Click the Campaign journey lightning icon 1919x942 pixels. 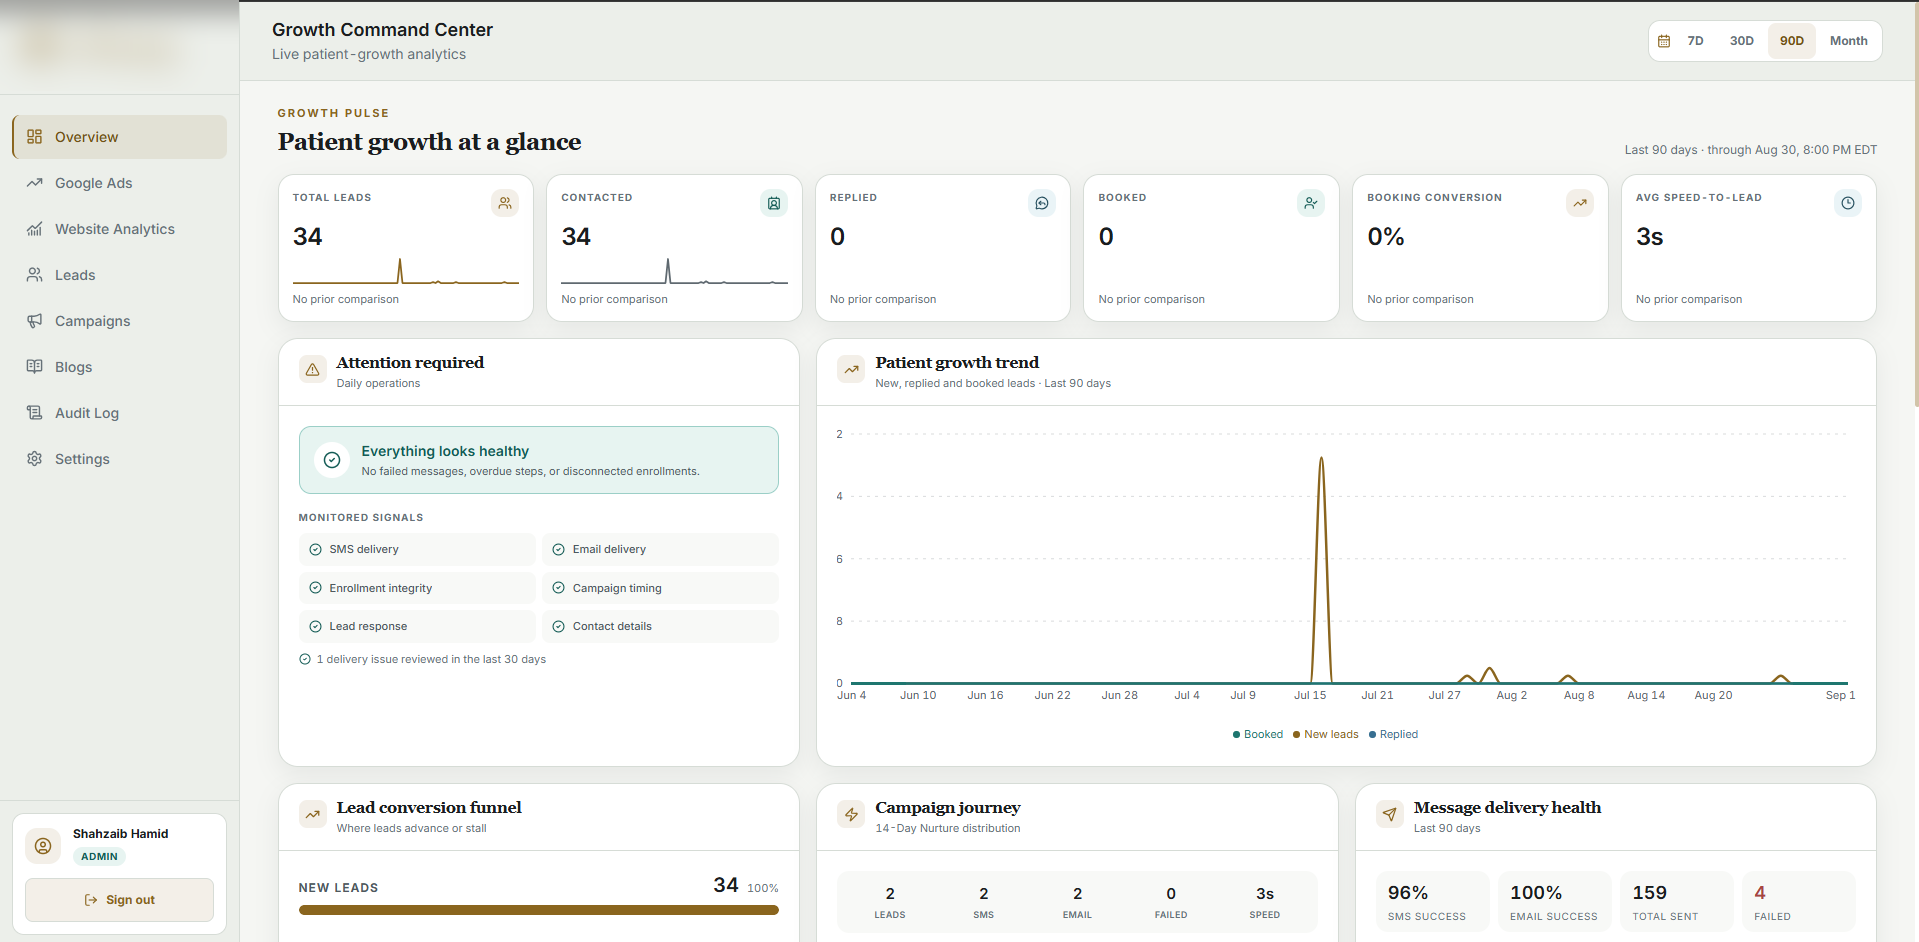click(x=851, y=815)
